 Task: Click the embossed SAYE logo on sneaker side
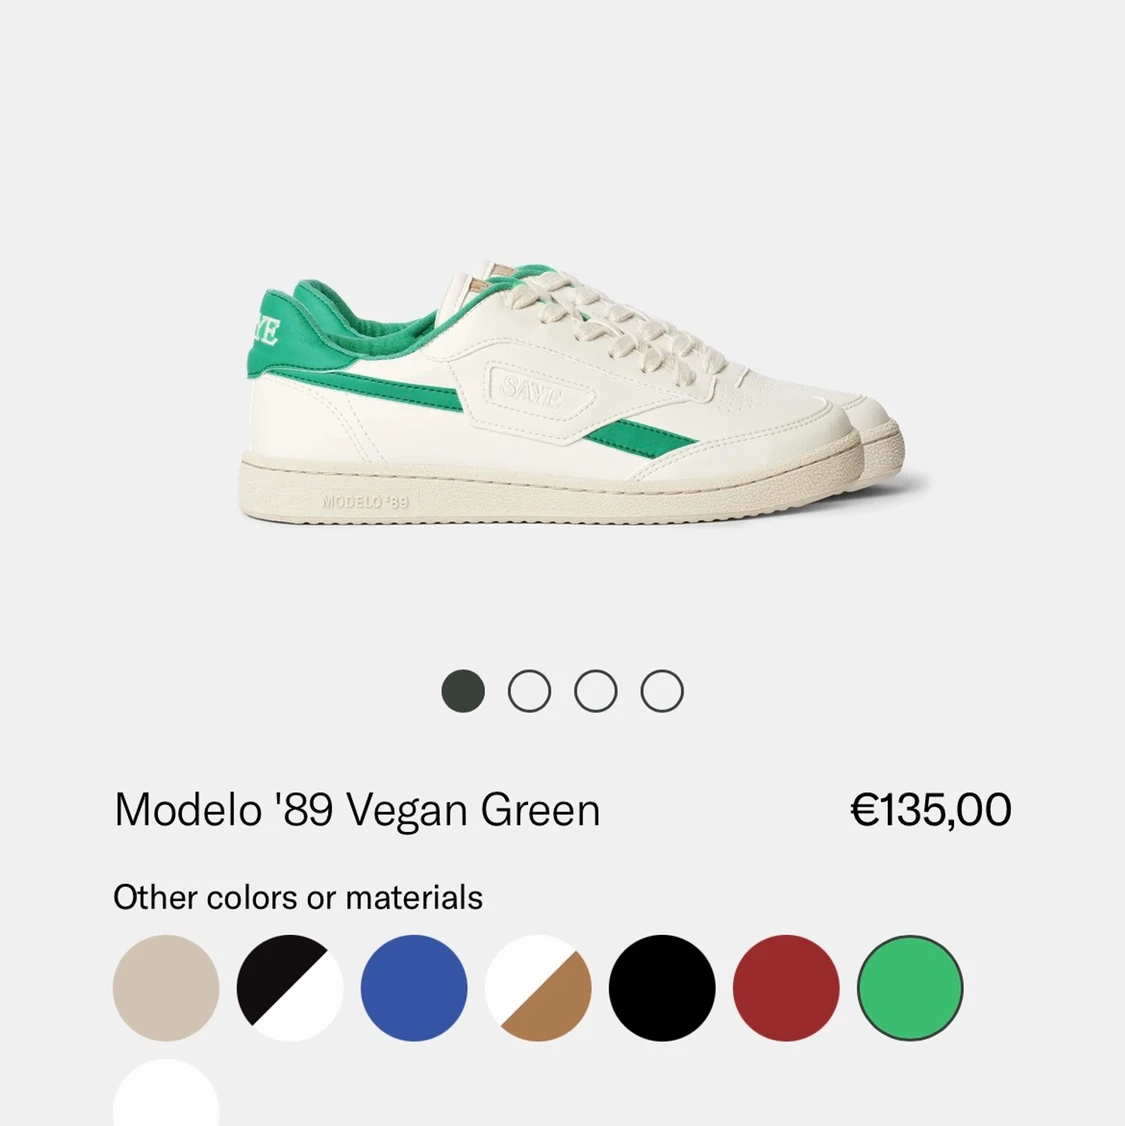532,391
